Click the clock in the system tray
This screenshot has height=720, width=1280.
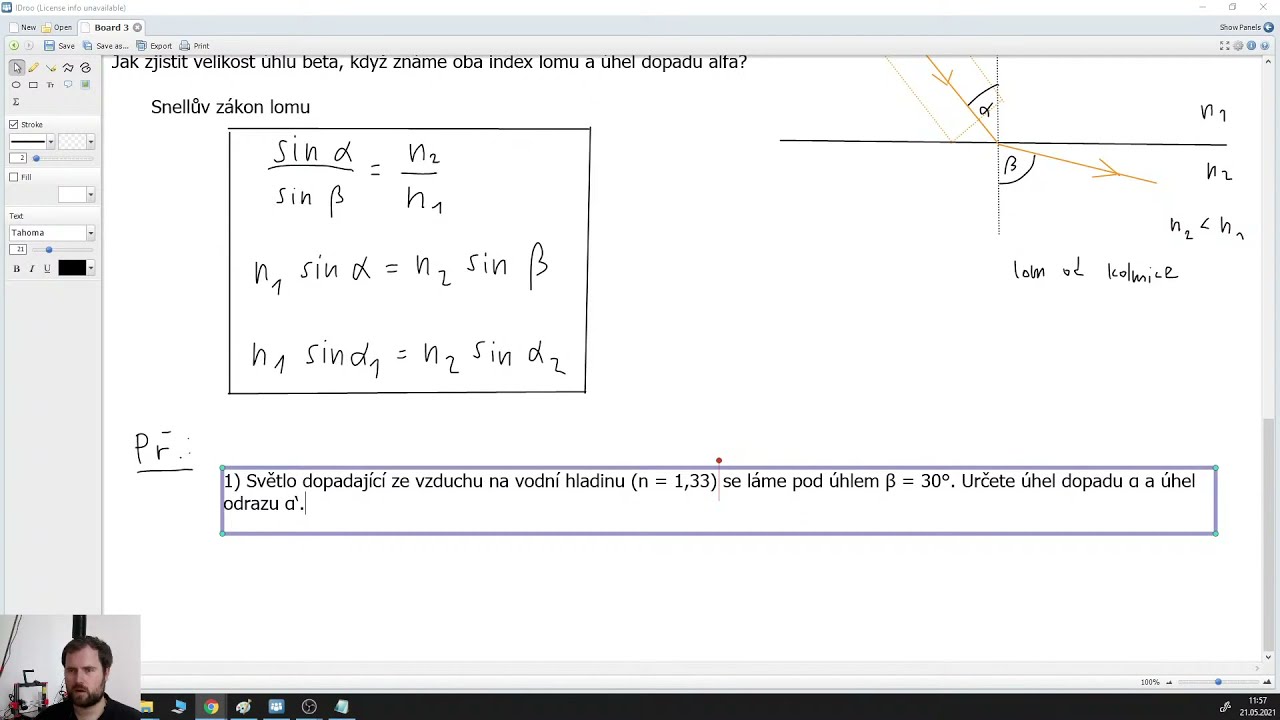(1258, 707)
